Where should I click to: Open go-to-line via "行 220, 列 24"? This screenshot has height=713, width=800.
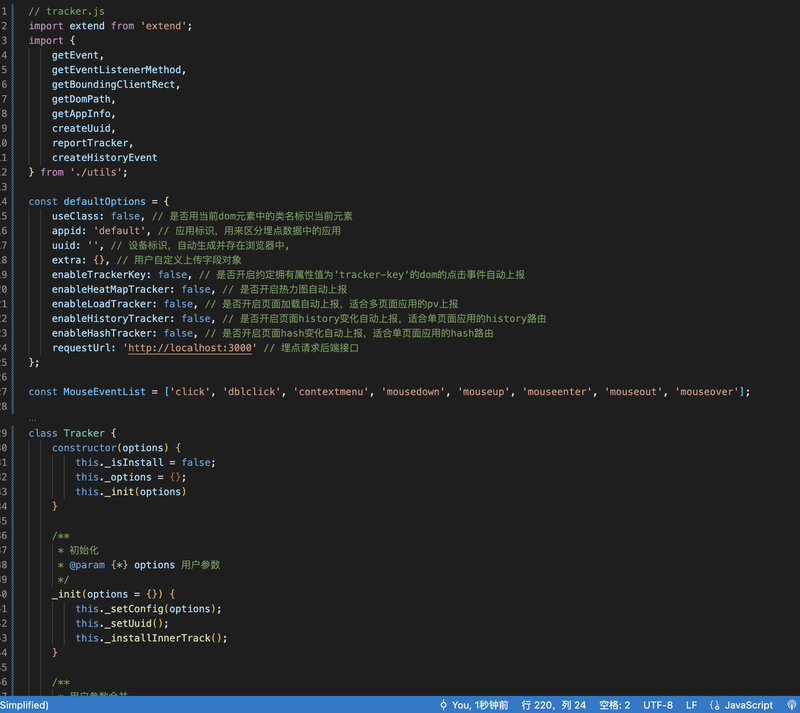coord(554,705)
